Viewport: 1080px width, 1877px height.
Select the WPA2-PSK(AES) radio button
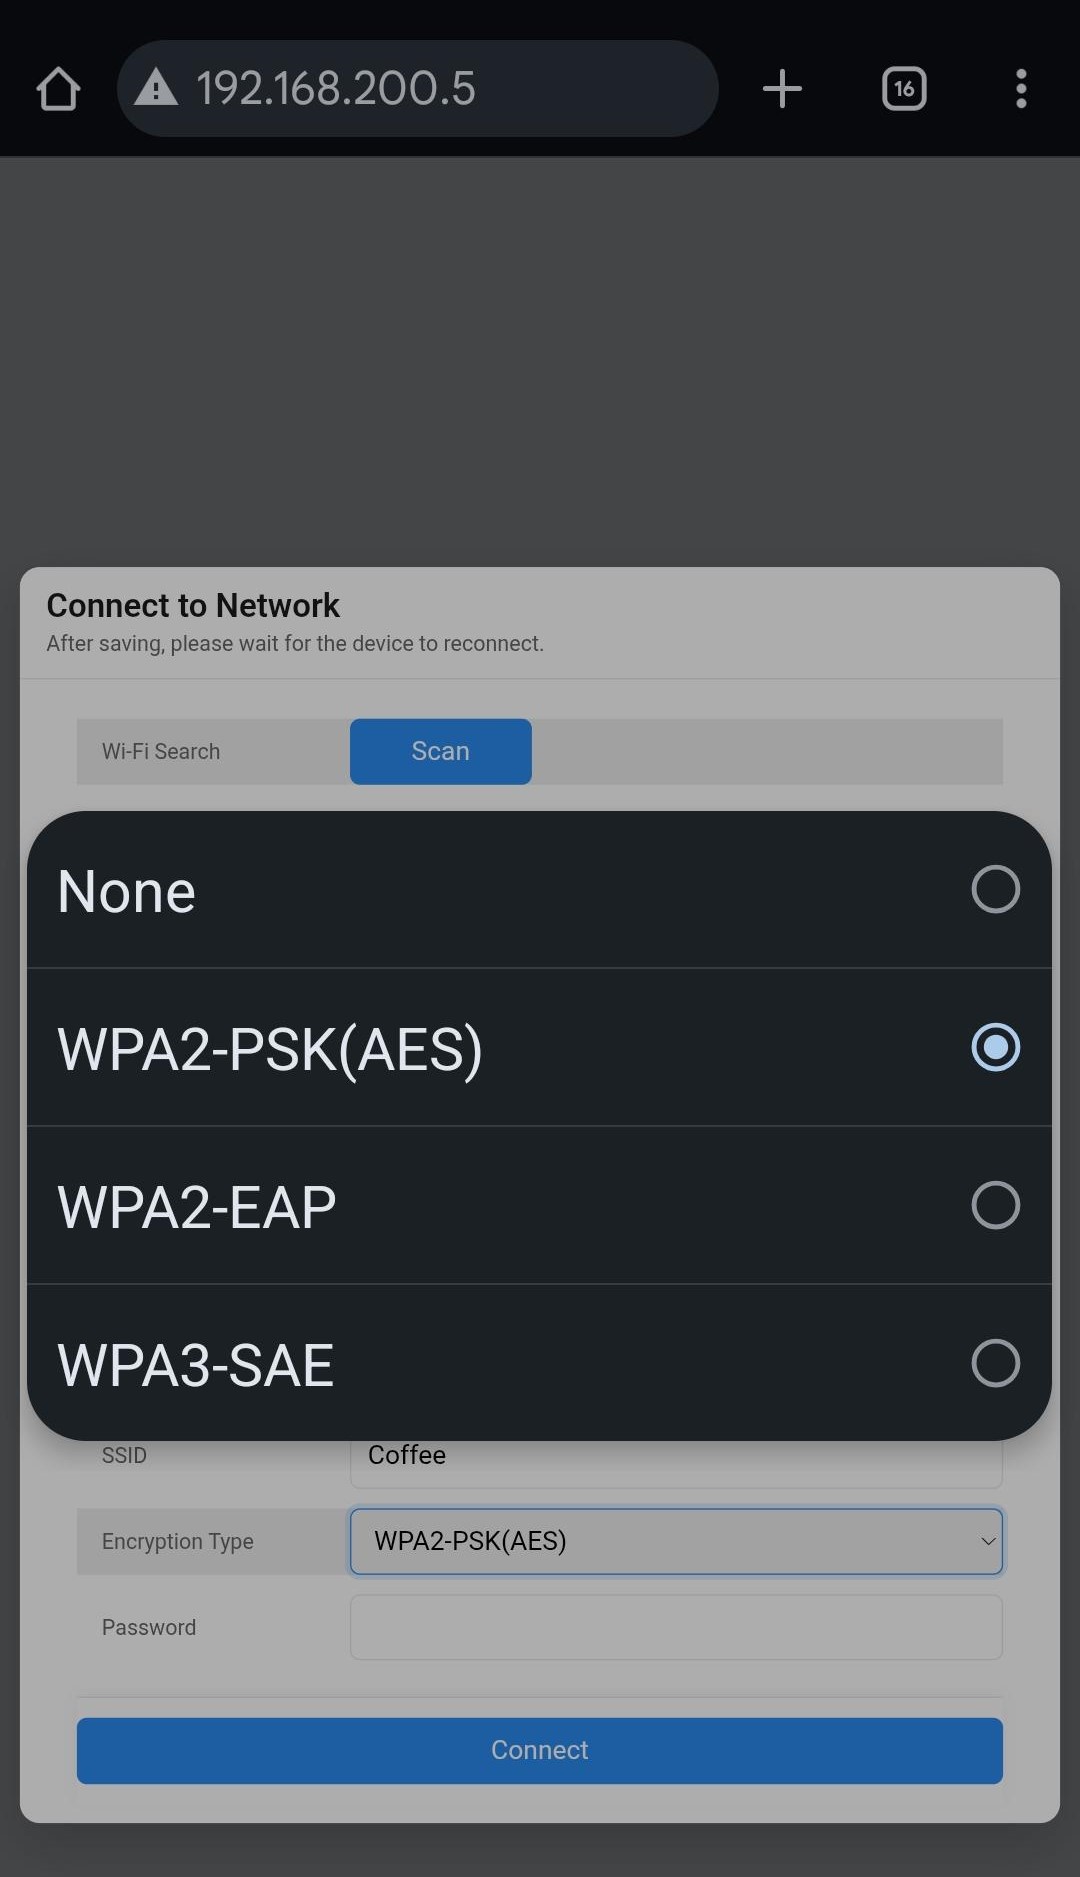pyautogui.click(x=995, y=1047)
